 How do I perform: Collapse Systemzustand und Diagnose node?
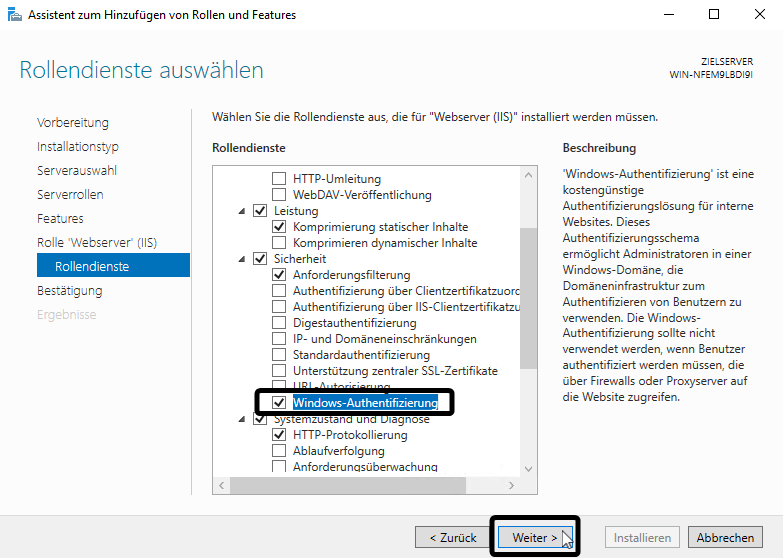point(242,419)
